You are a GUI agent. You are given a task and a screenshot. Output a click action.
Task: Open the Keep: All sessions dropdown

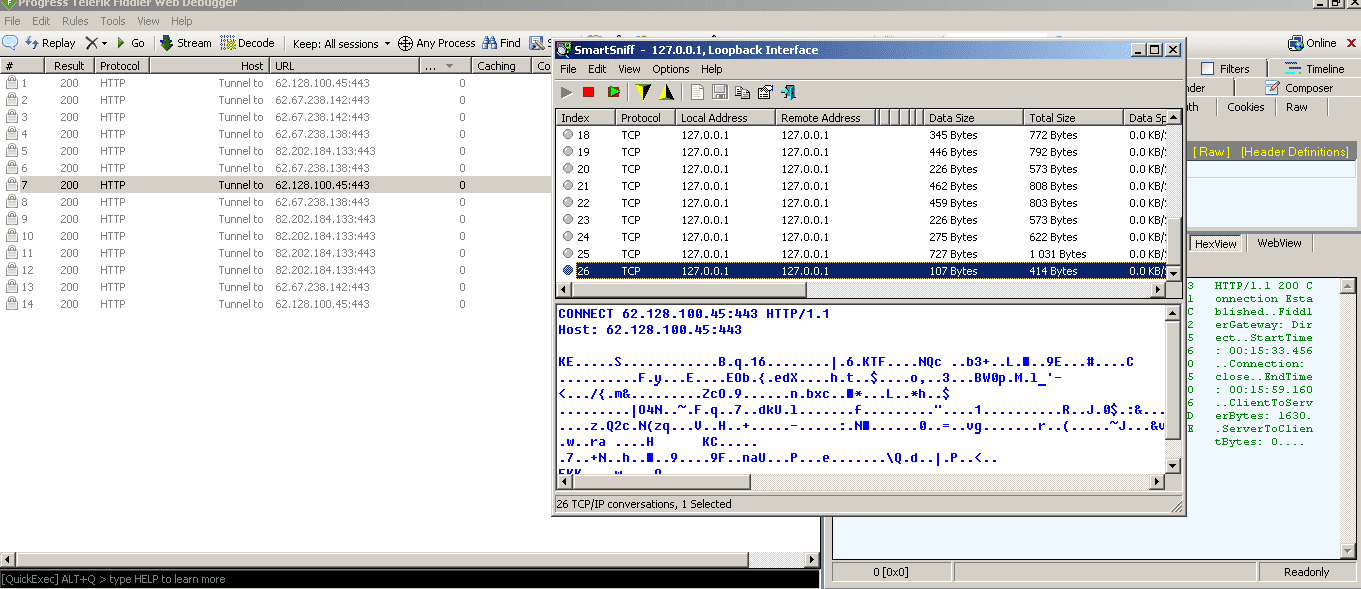341,43
